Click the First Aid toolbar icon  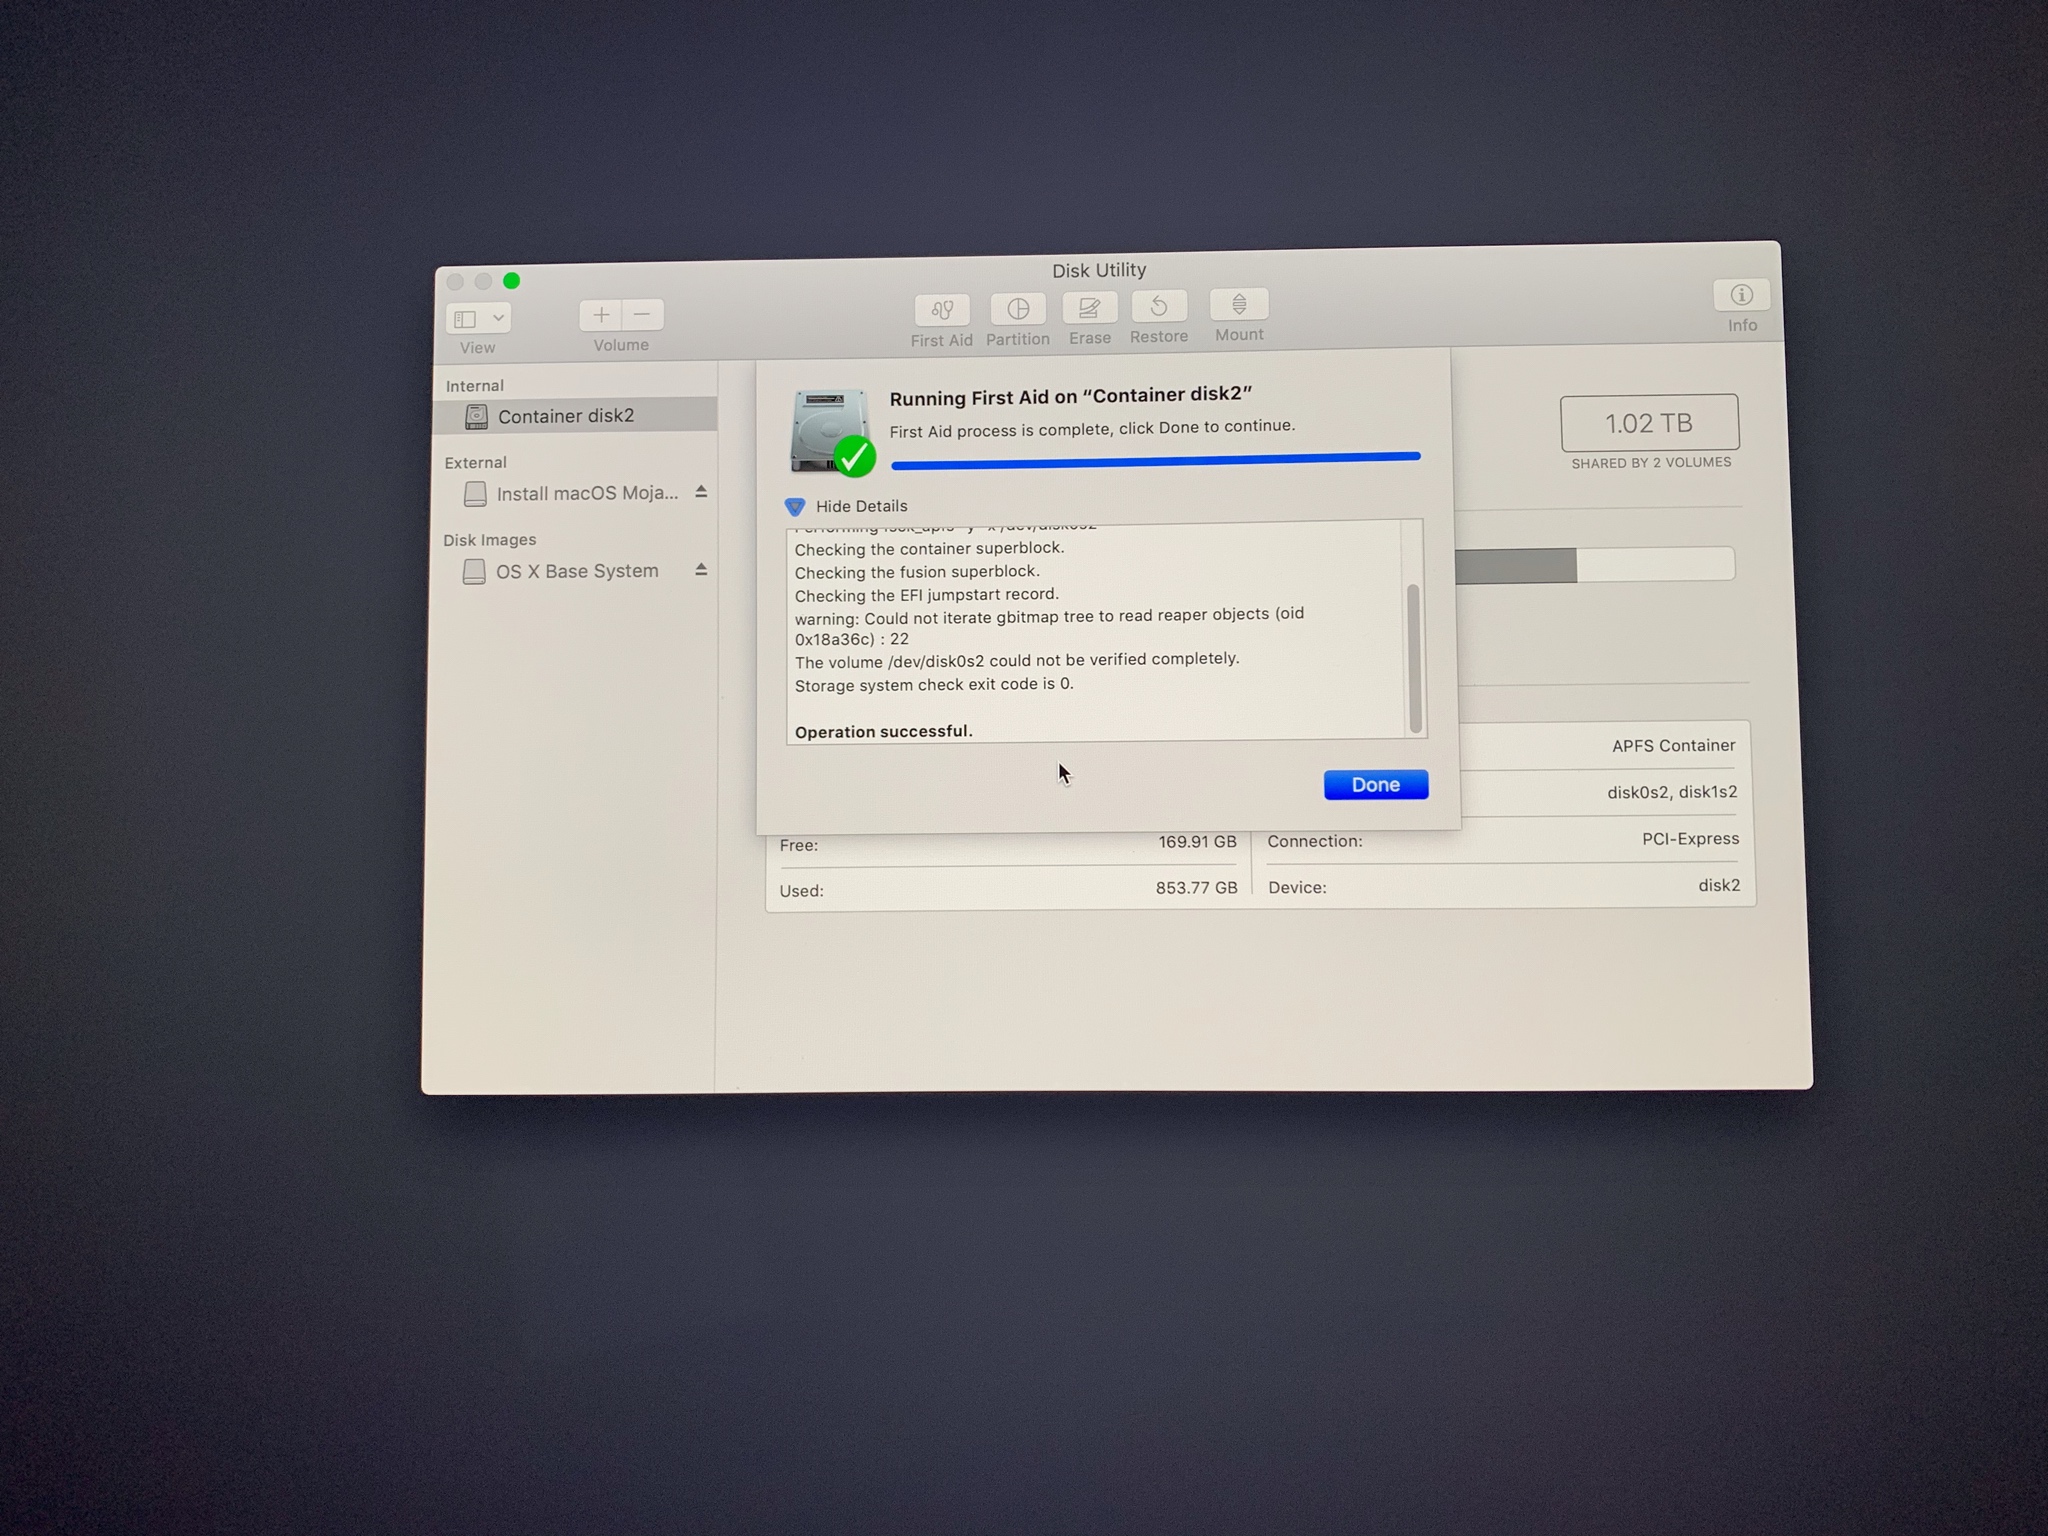coord(941,310)
